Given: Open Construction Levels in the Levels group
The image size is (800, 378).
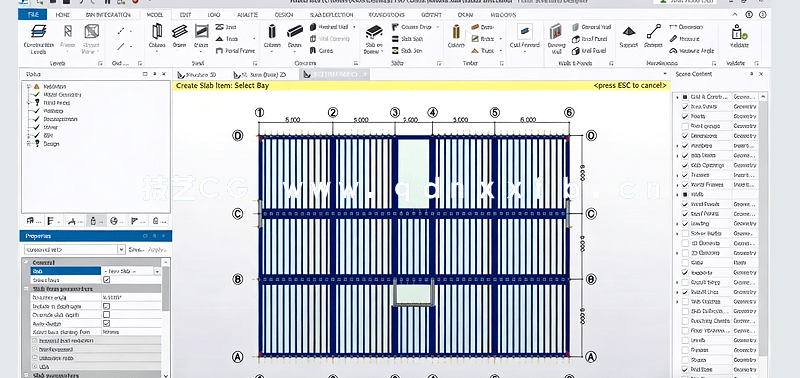Looking at the screenshot, I should (38, 38).
